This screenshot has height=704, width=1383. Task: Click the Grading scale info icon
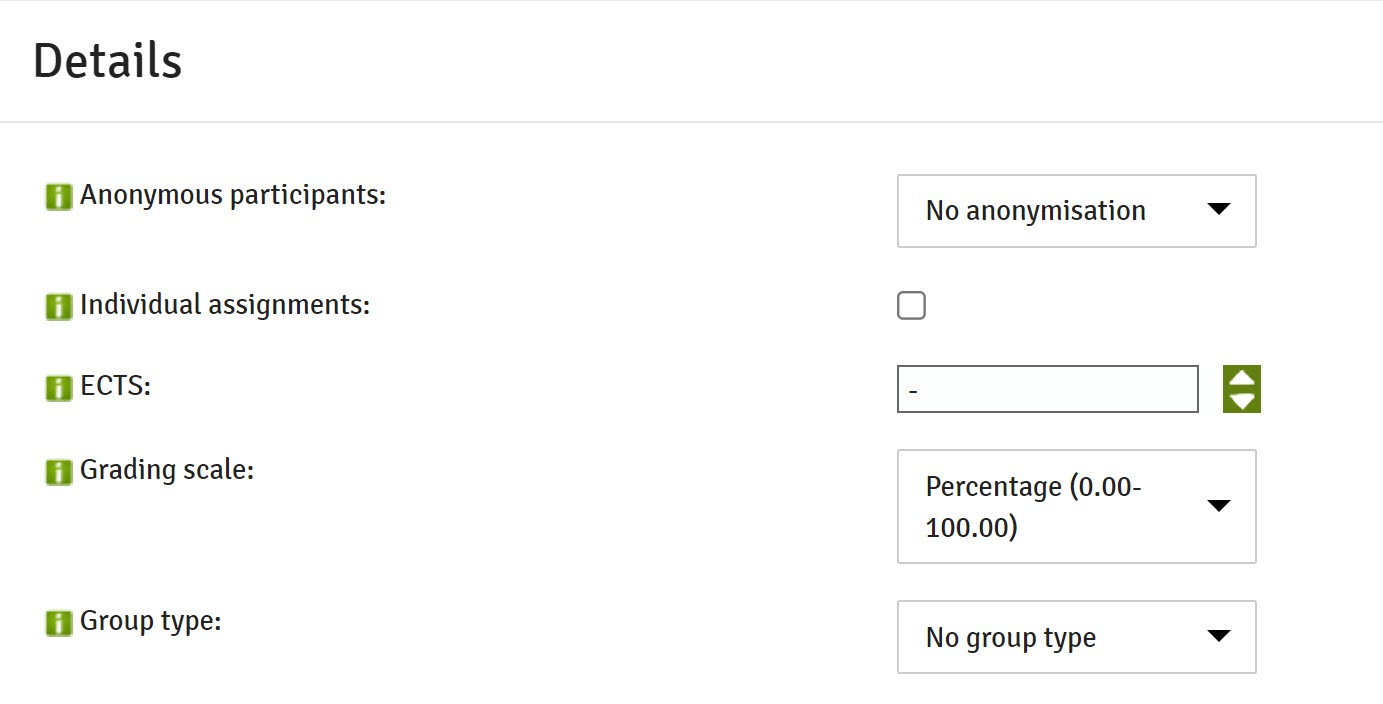click(59, 472)
